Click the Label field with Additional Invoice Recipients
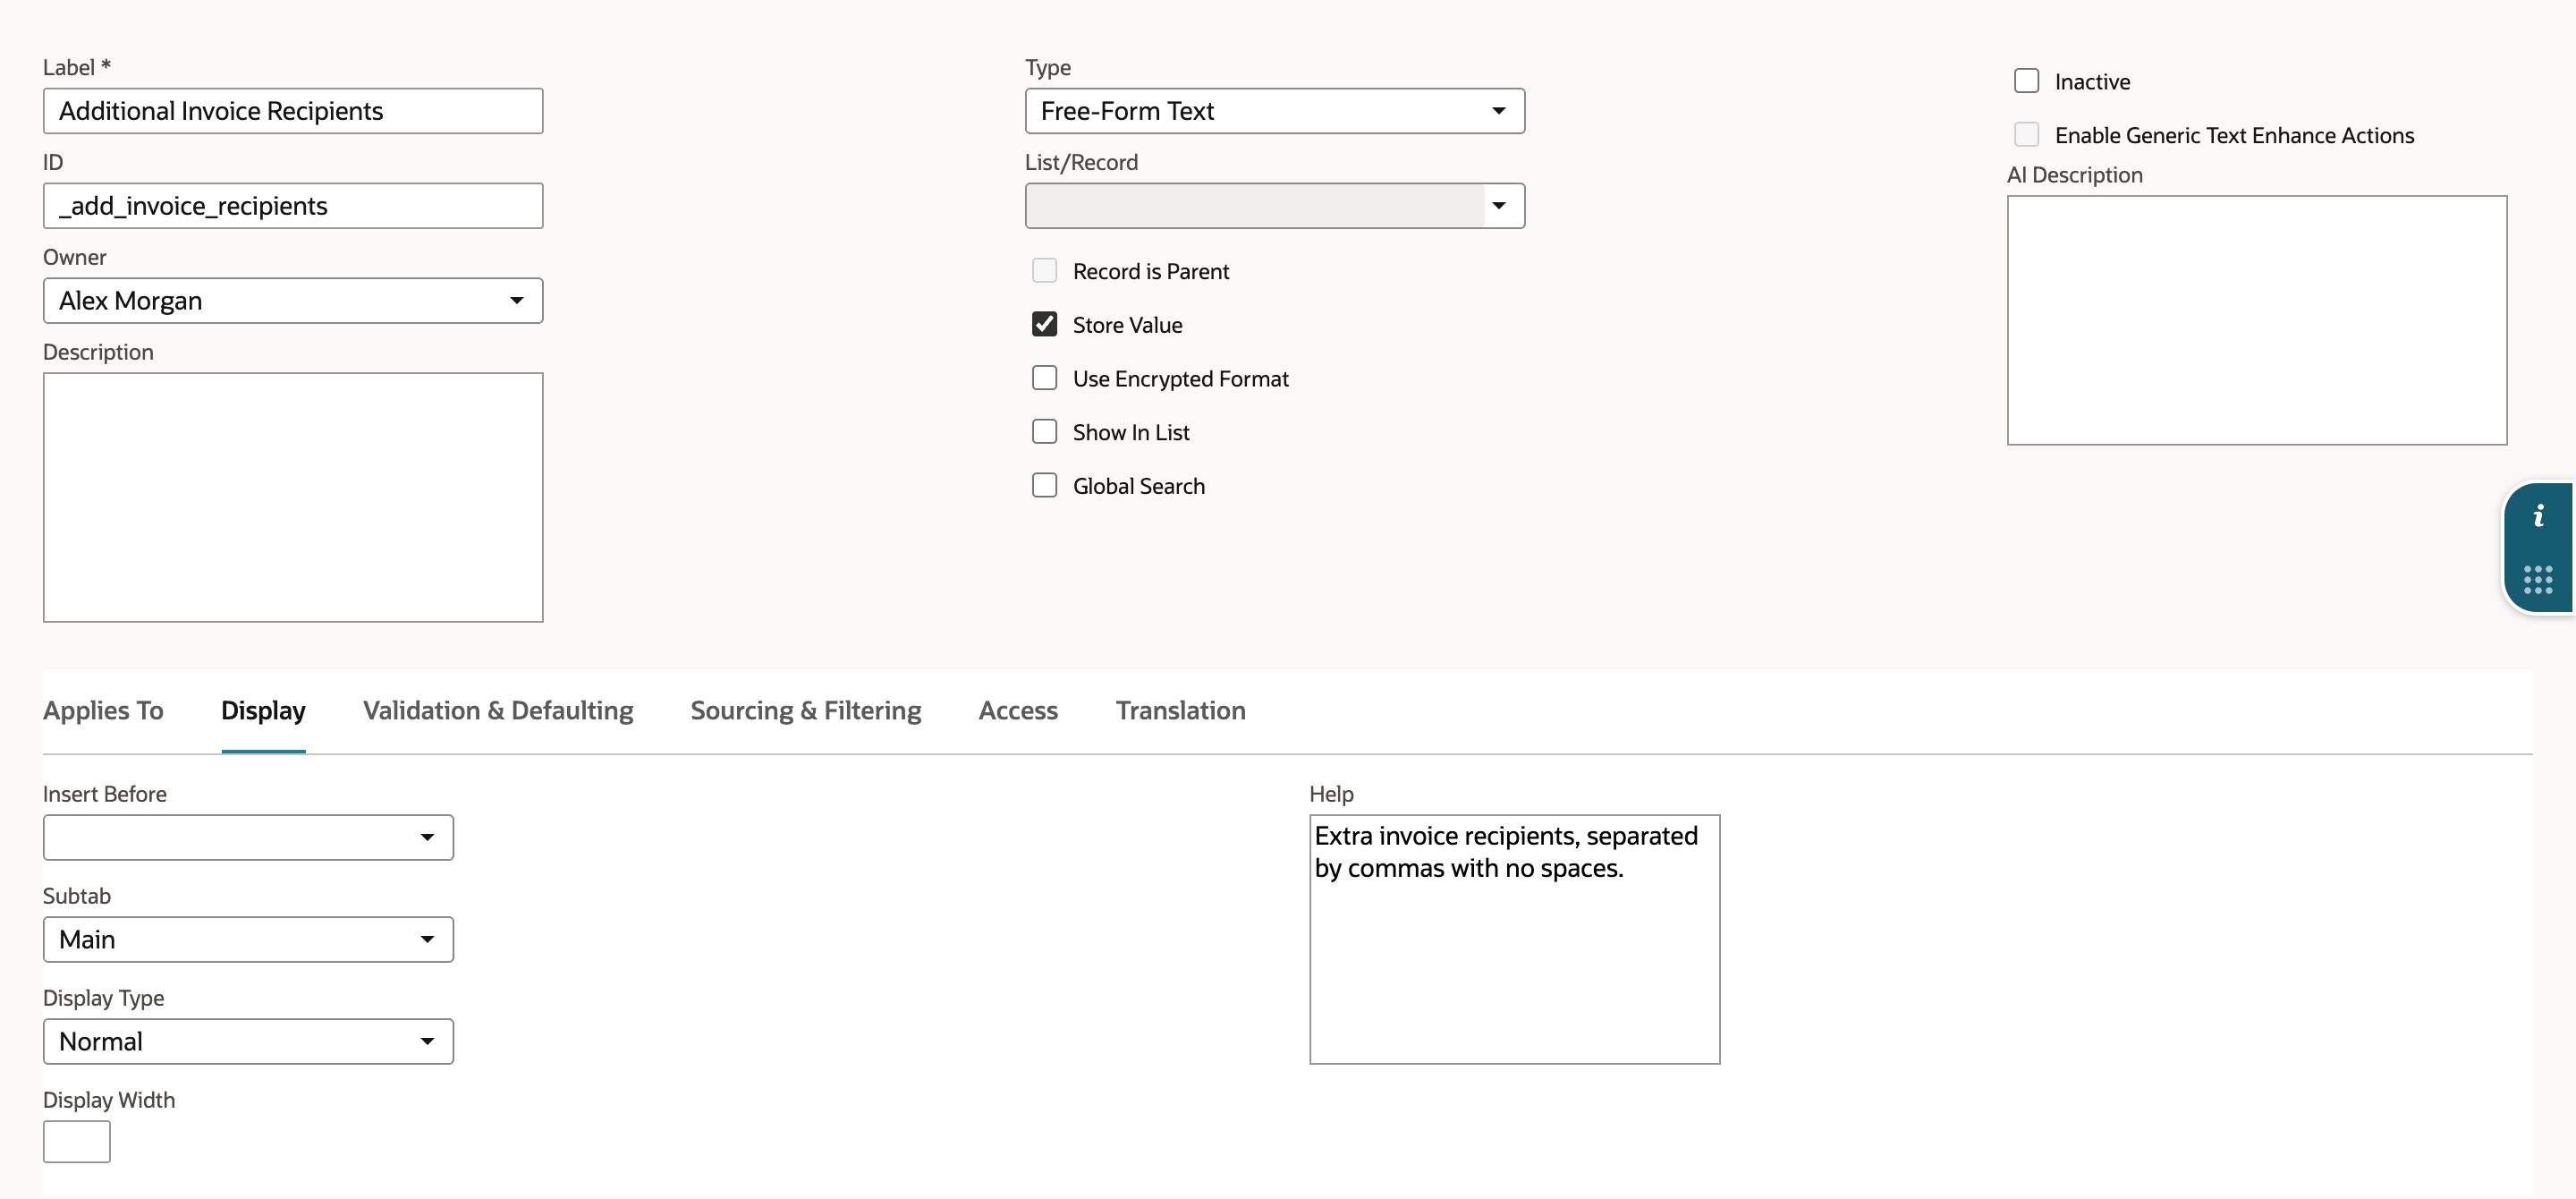Viewport: 2576px width, 1199px height. 293,111
